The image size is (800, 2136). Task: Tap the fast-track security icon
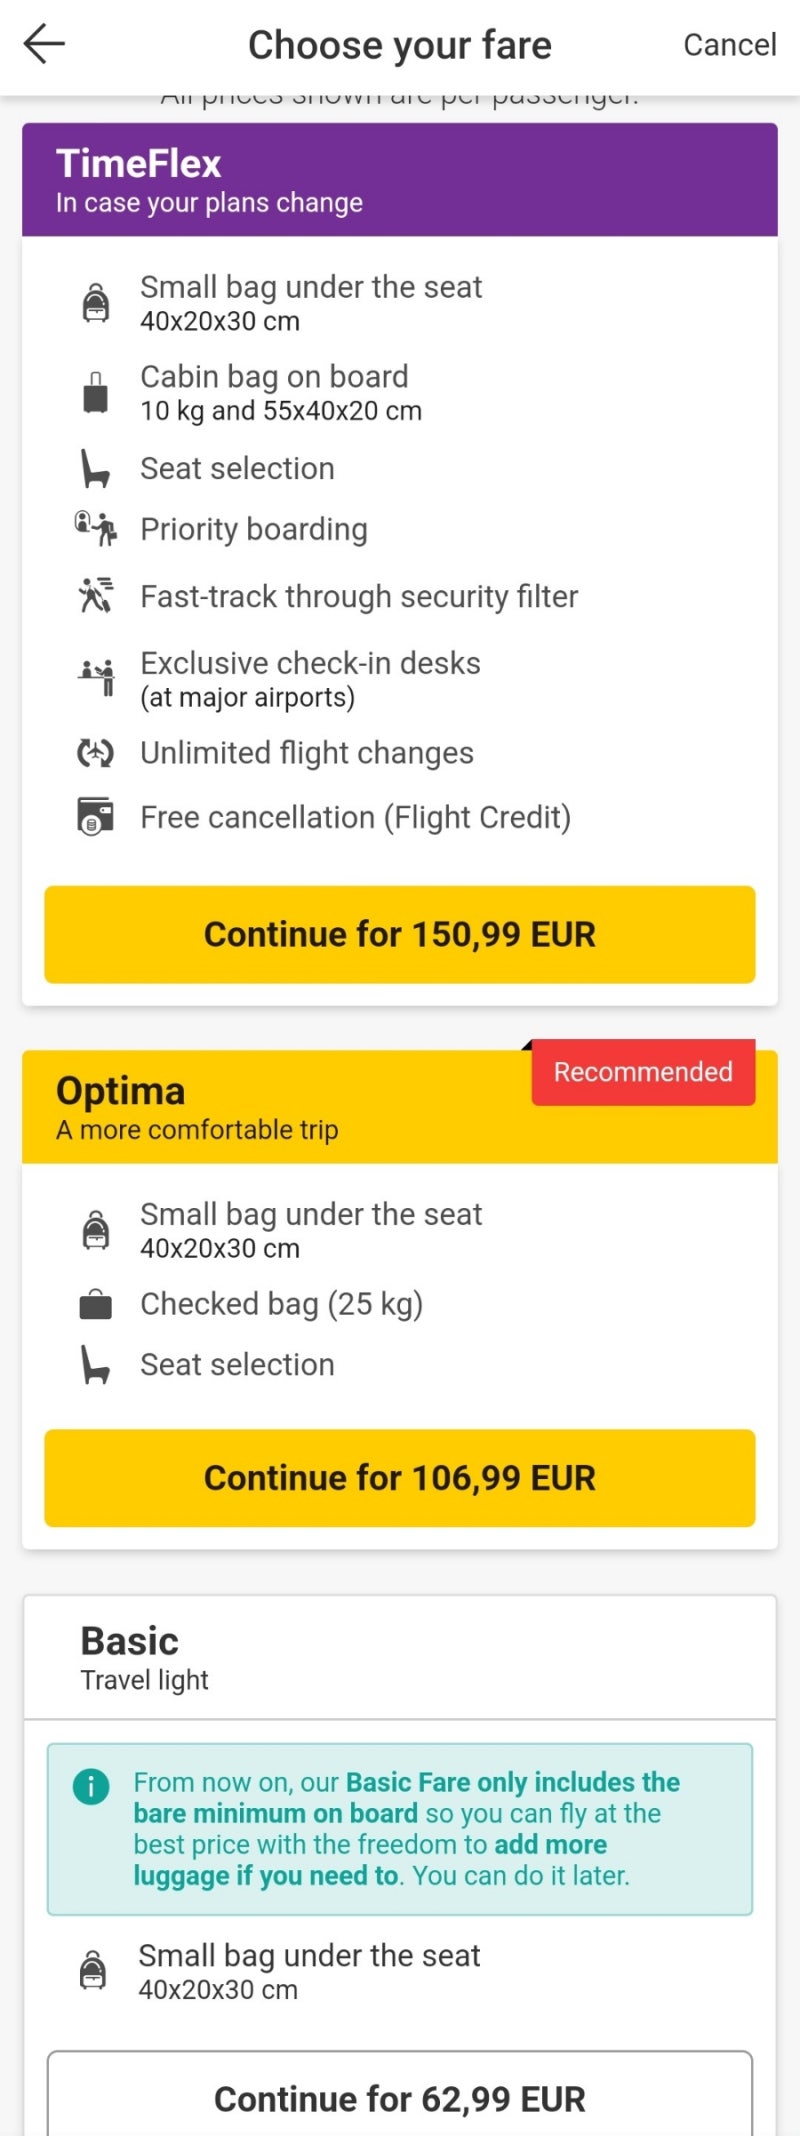[96, 595]
